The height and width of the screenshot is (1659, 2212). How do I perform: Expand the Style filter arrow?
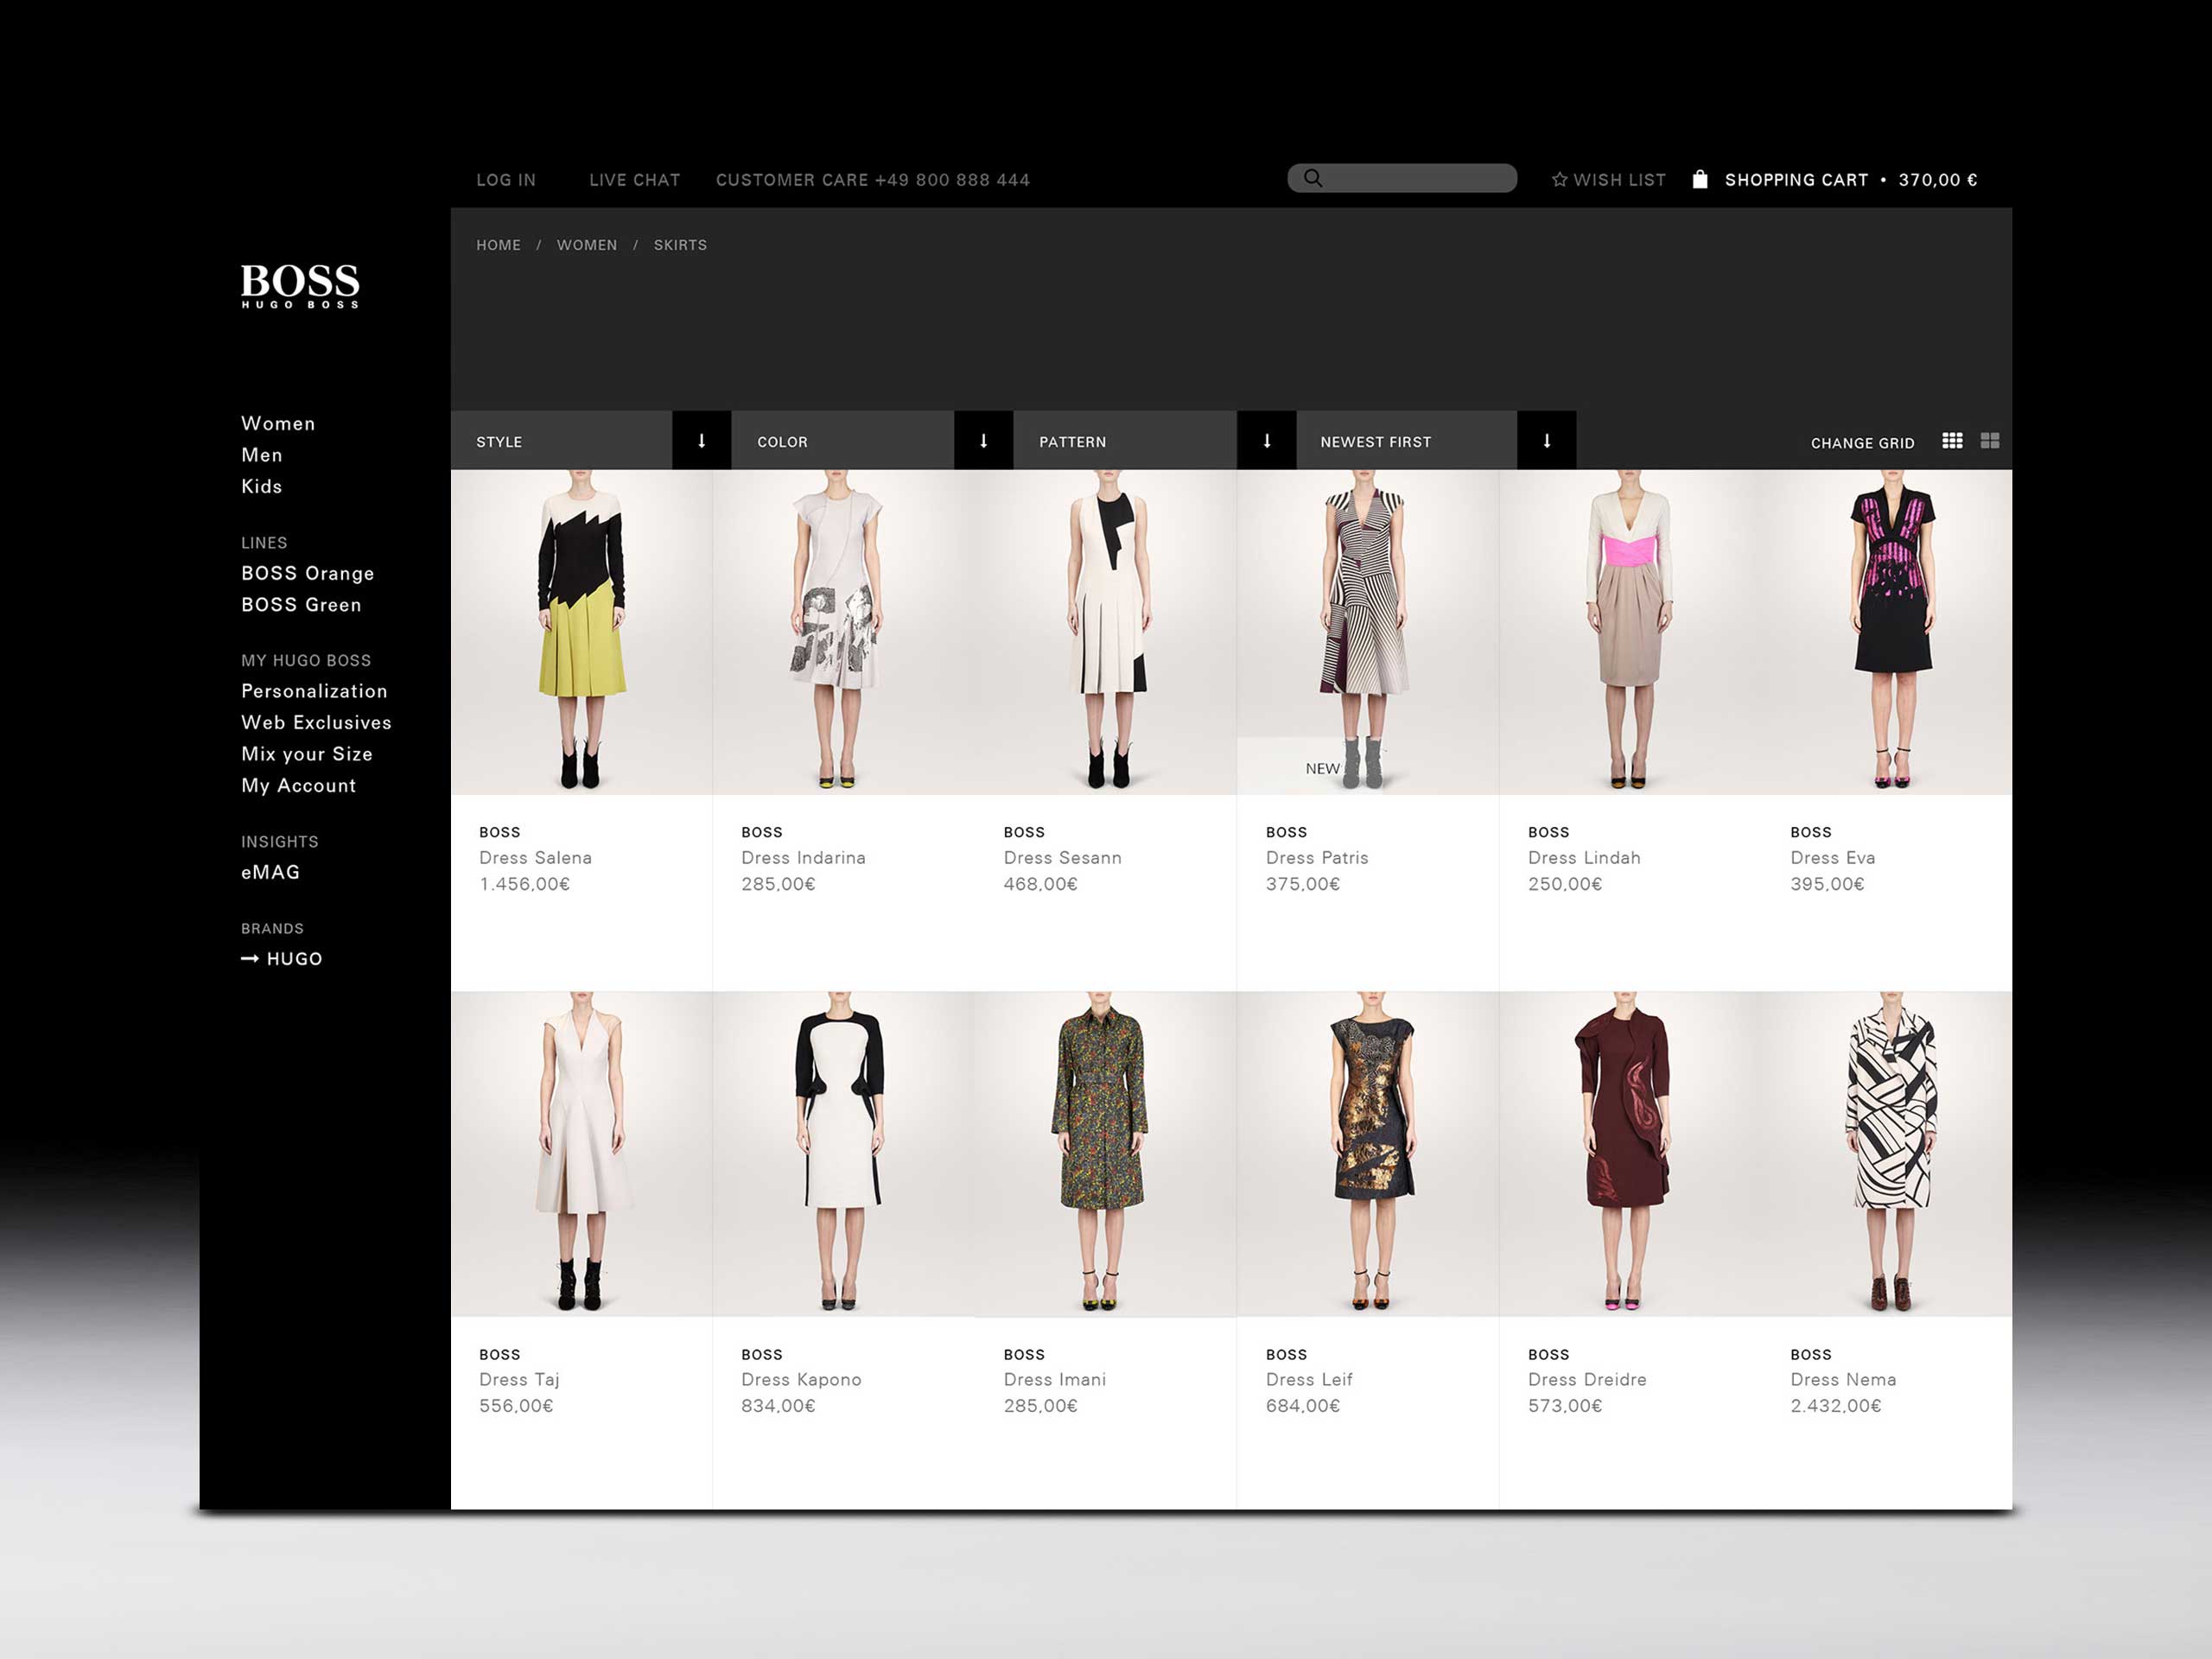click(701, 441)
